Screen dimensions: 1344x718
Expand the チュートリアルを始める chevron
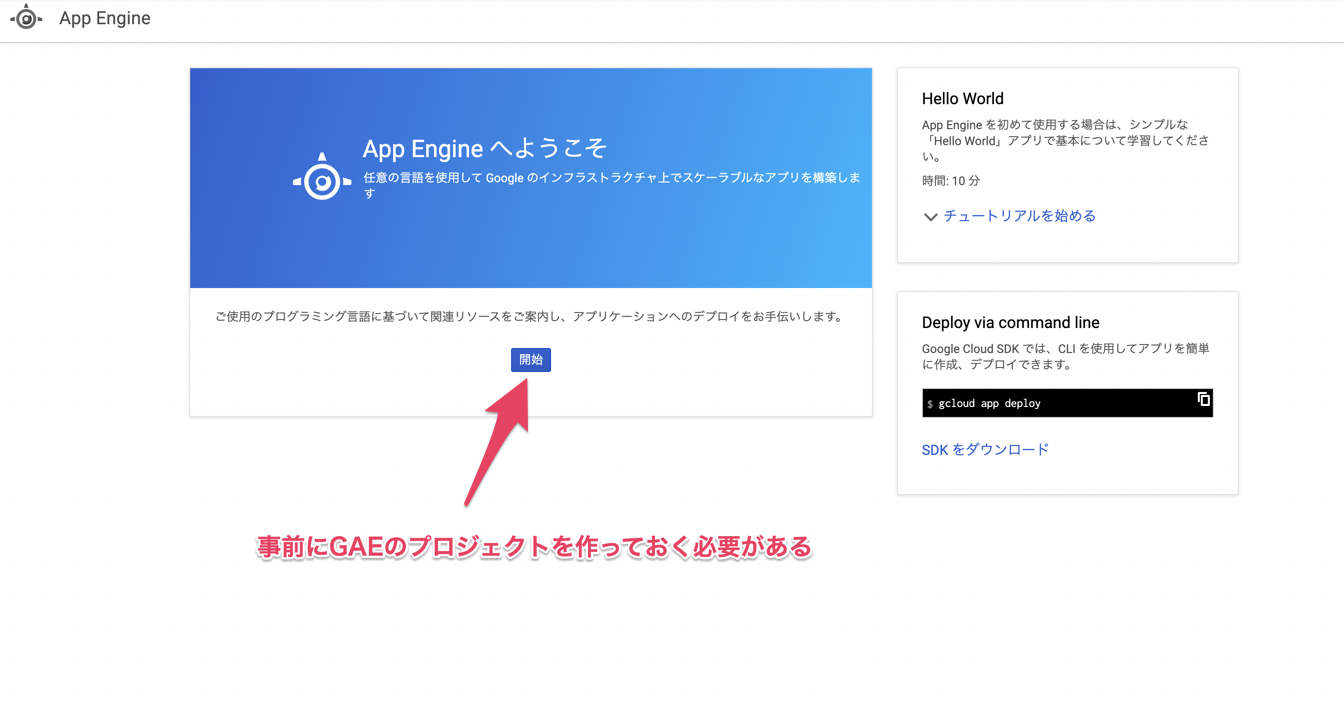[930, 217]
